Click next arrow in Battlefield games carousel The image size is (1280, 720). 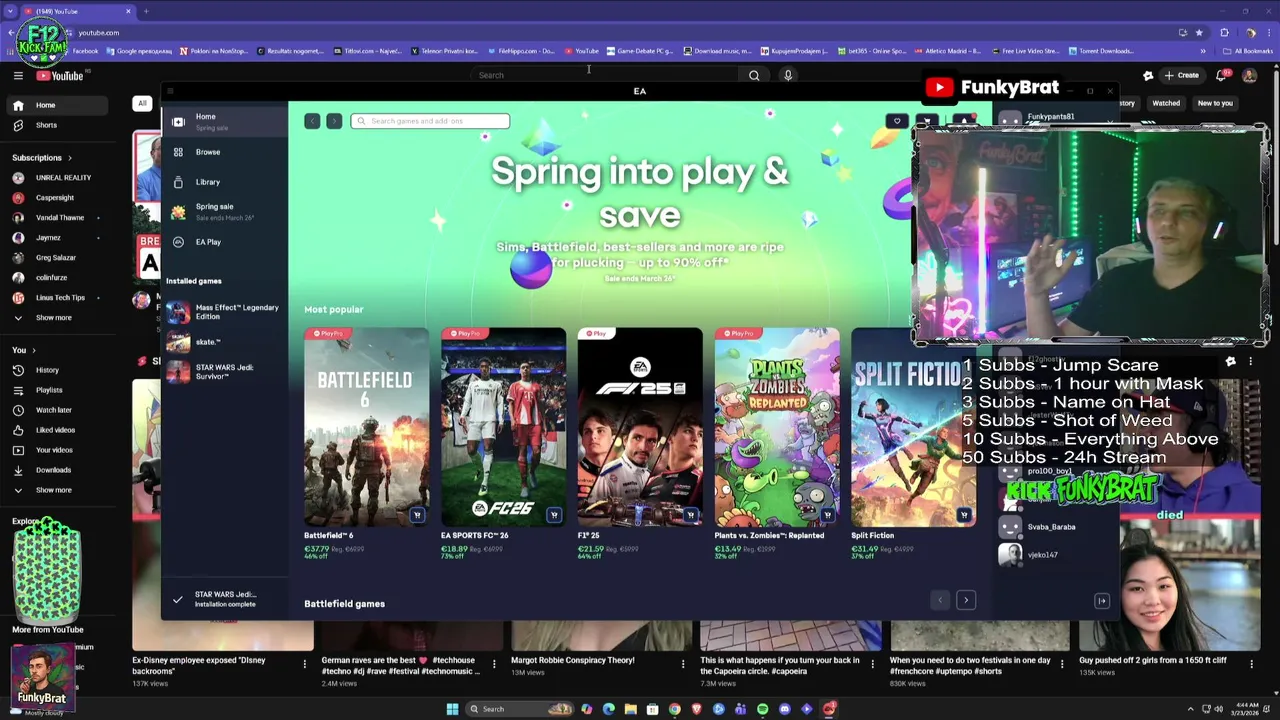pos(966,600)
